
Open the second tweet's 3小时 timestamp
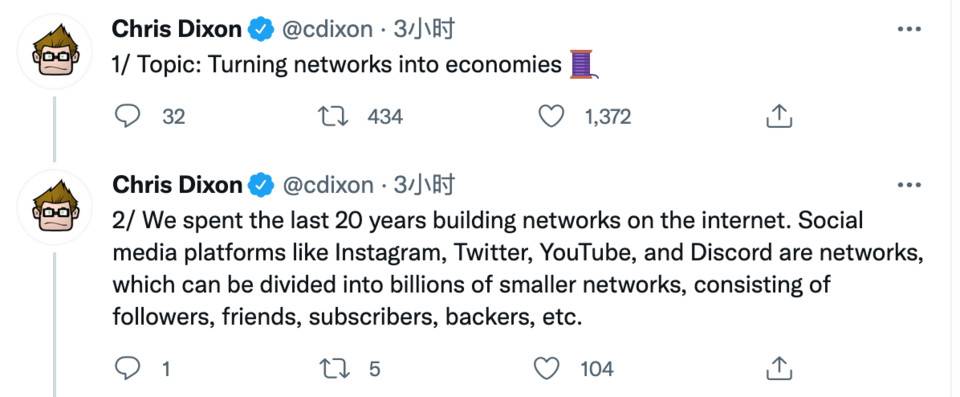pyautogui.click(x=424, y=185)
